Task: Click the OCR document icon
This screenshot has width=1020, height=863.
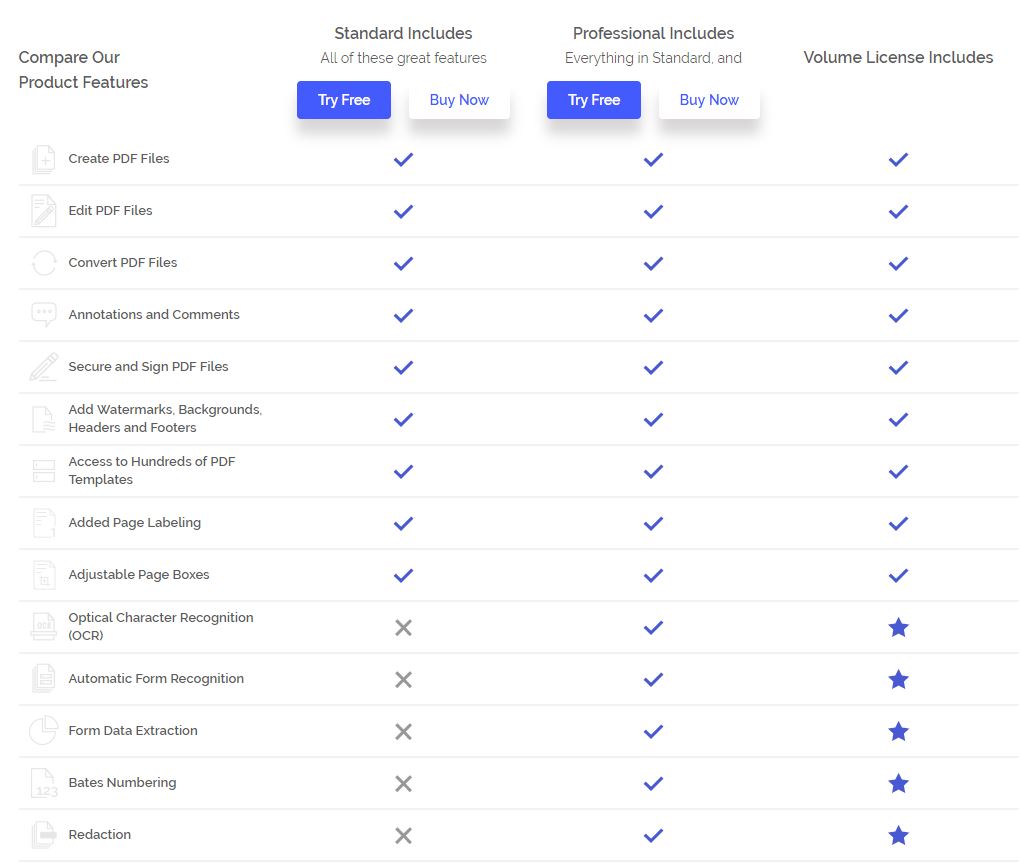Action: 43,627
